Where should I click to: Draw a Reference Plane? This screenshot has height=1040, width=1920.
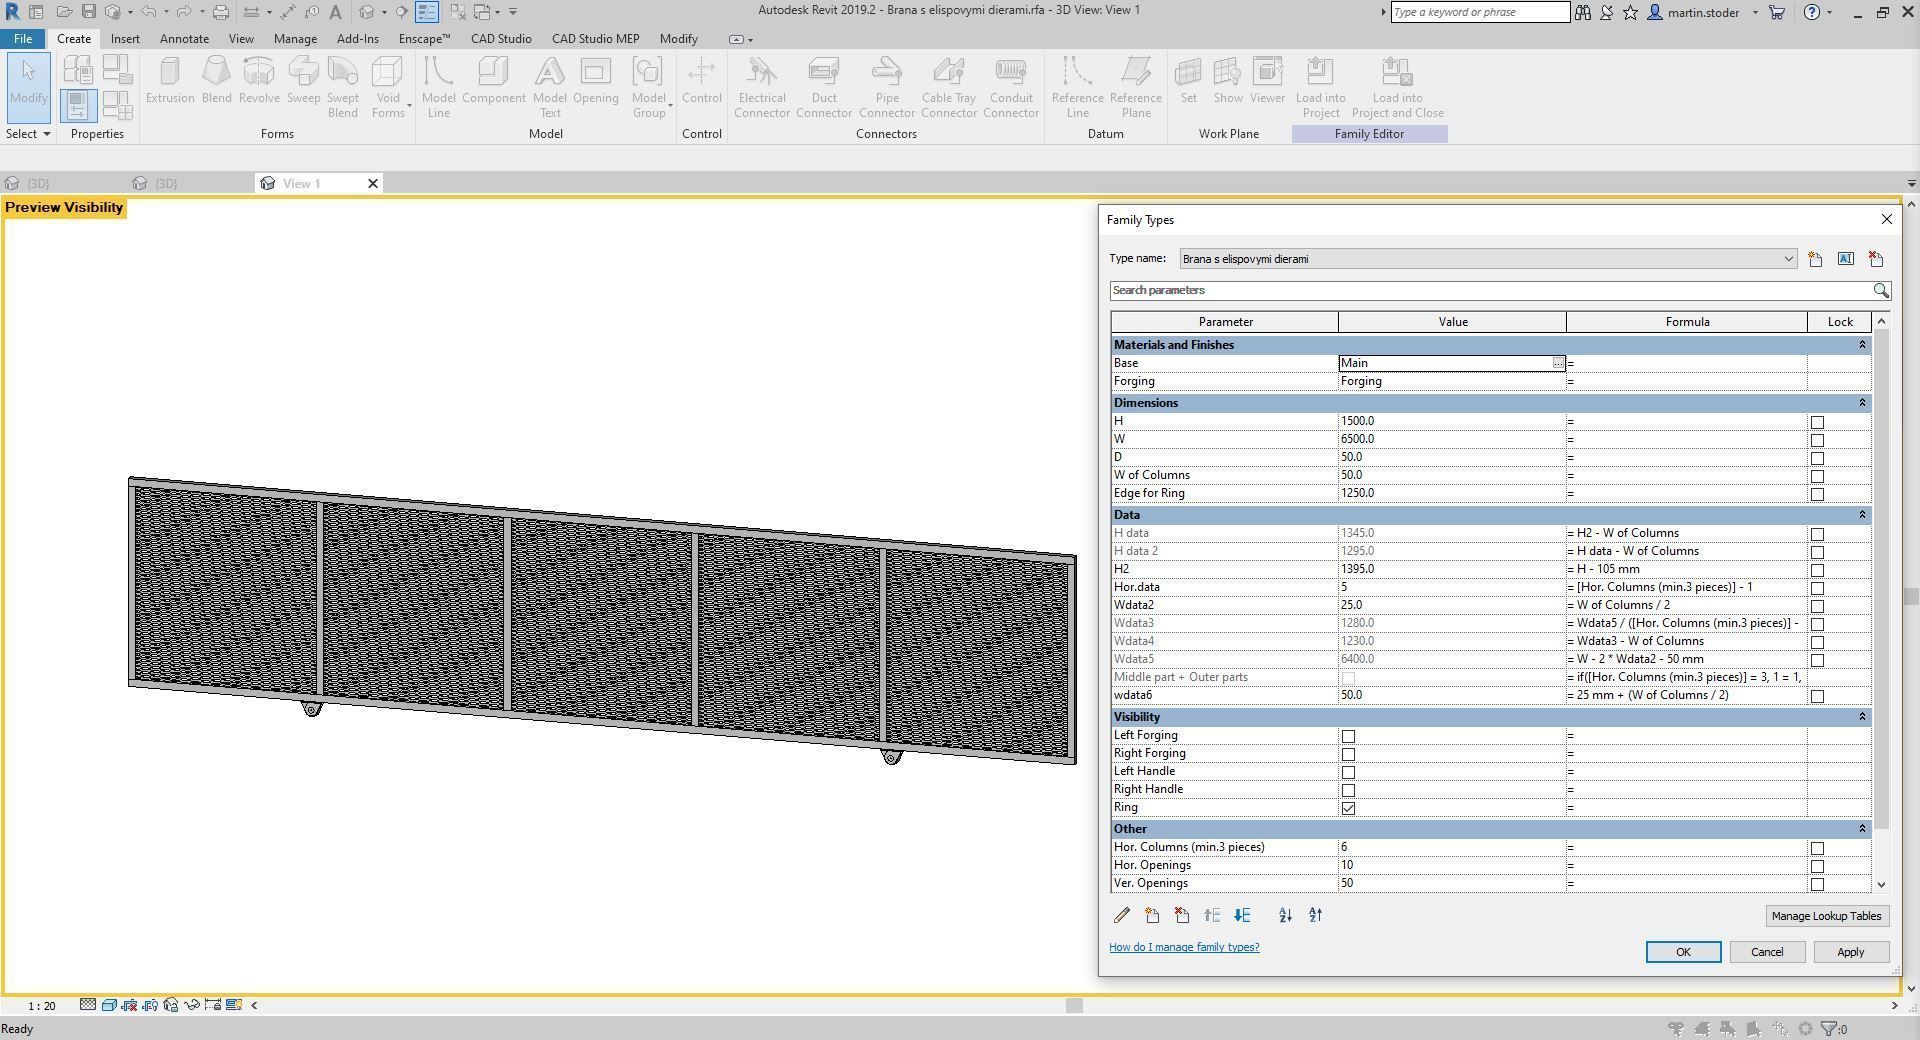(x=1136, y=88)
